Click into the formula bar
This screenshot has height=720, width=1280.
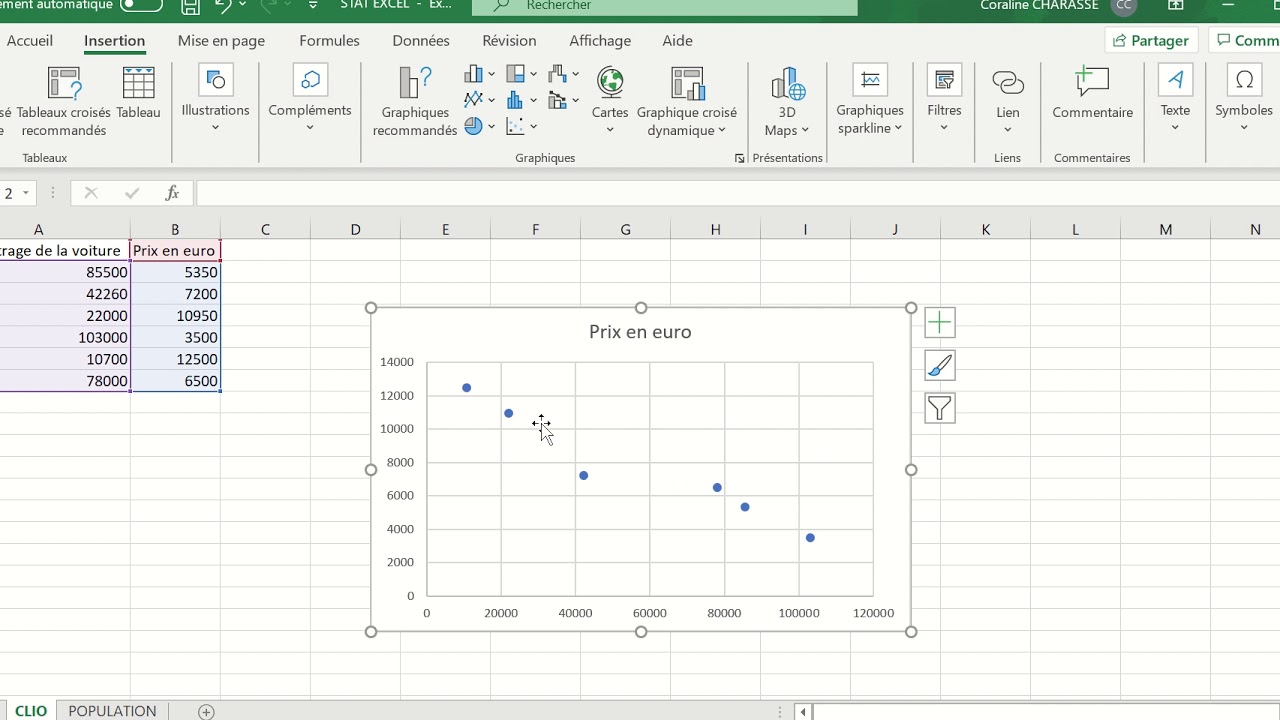pyautogui.click(x=738, y=193)
